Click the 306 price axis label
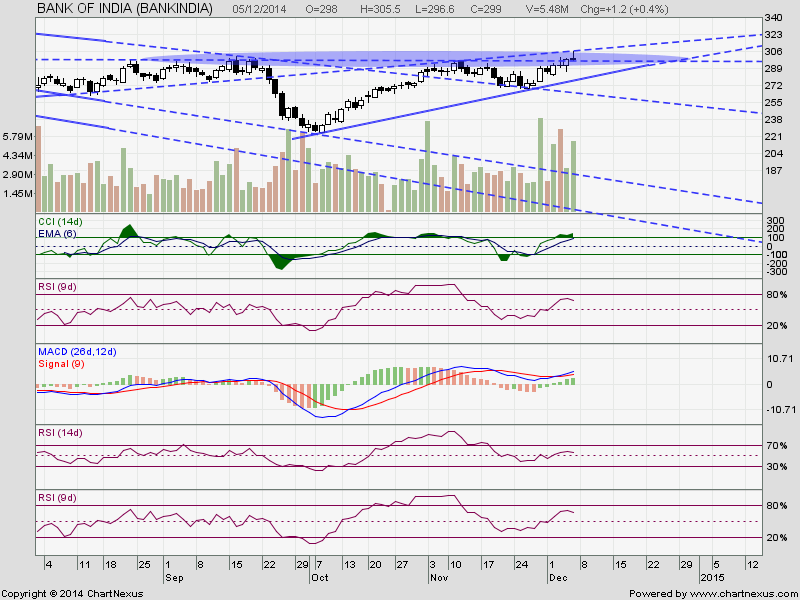 click(x=773, y=52)
